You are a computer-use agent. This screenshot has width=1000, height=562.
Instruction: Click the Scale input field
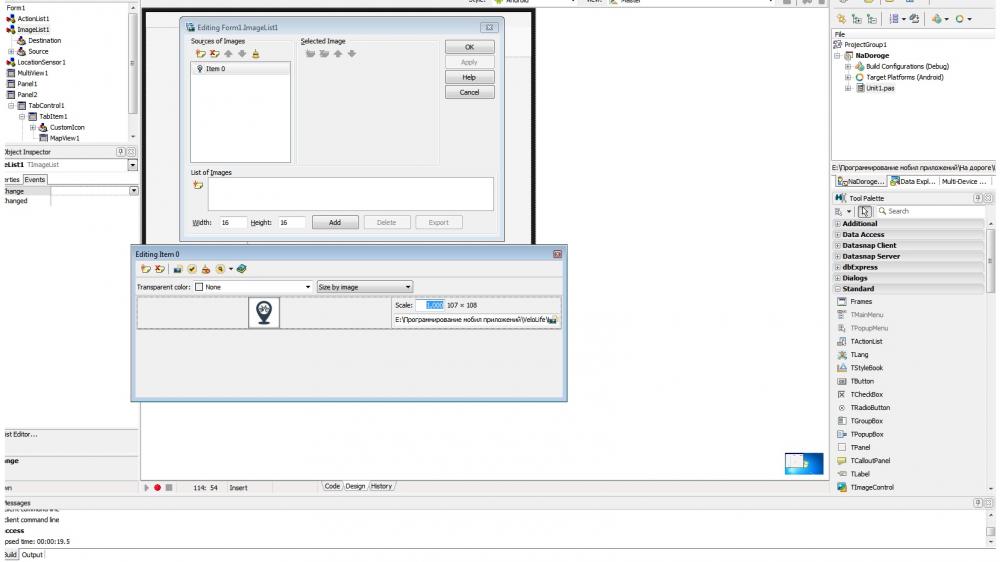tap(430, 305)
